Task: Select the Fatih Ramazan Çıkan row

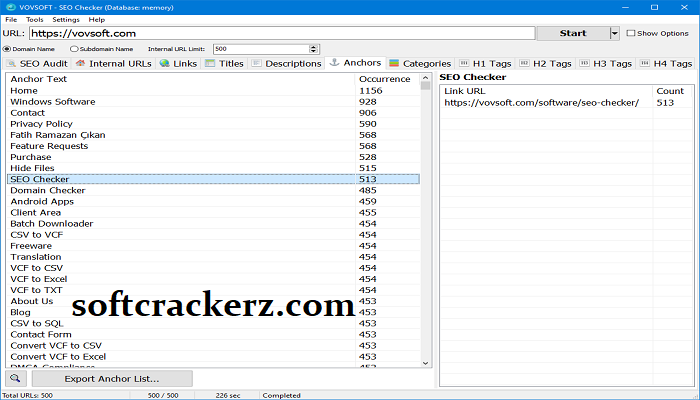Action: [213, 135]
